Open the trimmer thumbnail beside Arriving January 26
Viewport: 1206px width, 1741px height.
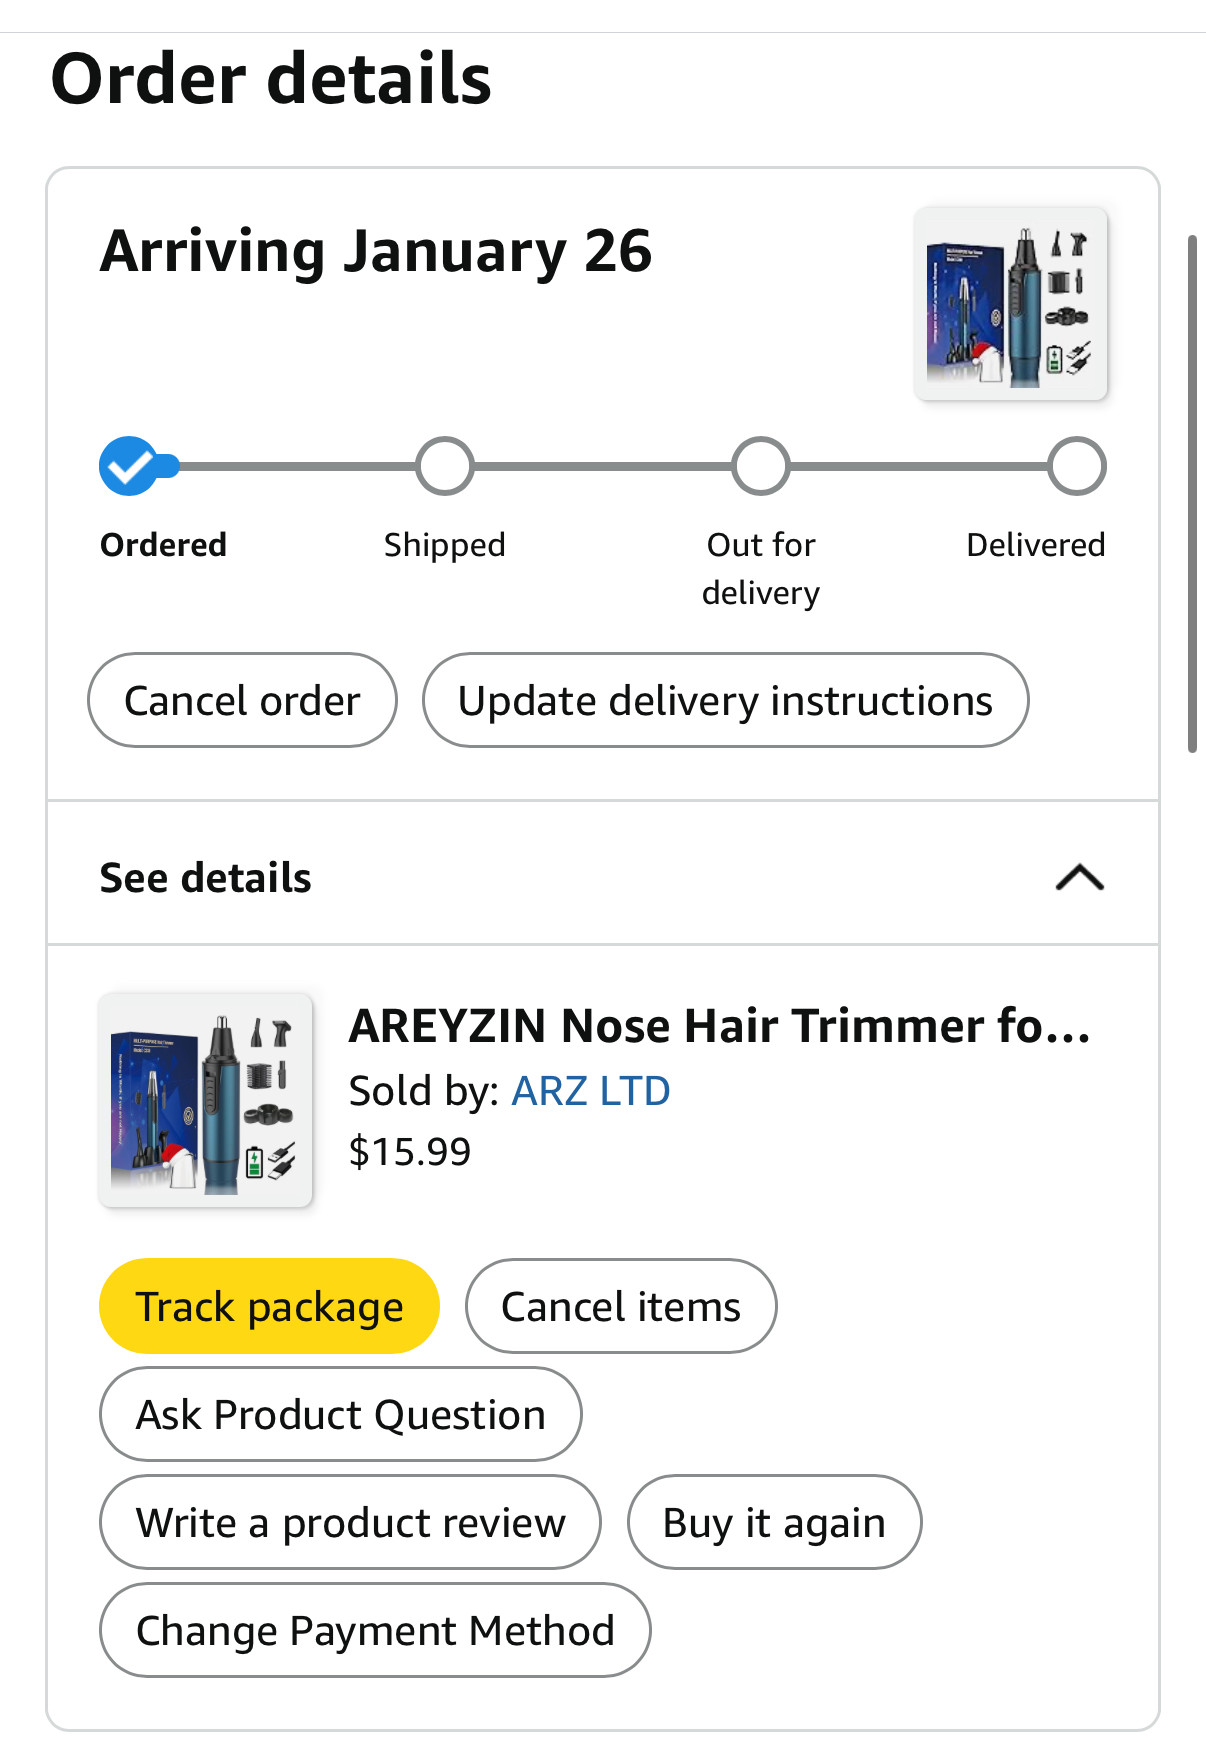1011,303
